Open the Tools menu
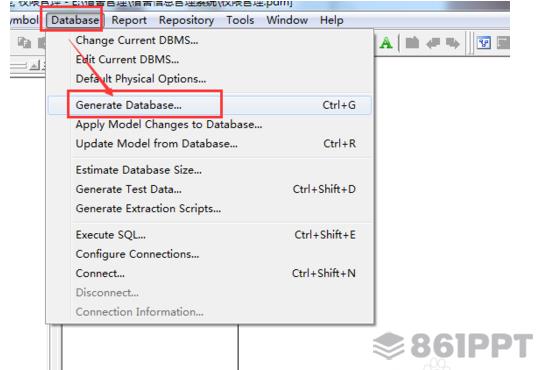Image resolution: width=543 pixels, height=370 pixels. point(240,20)
